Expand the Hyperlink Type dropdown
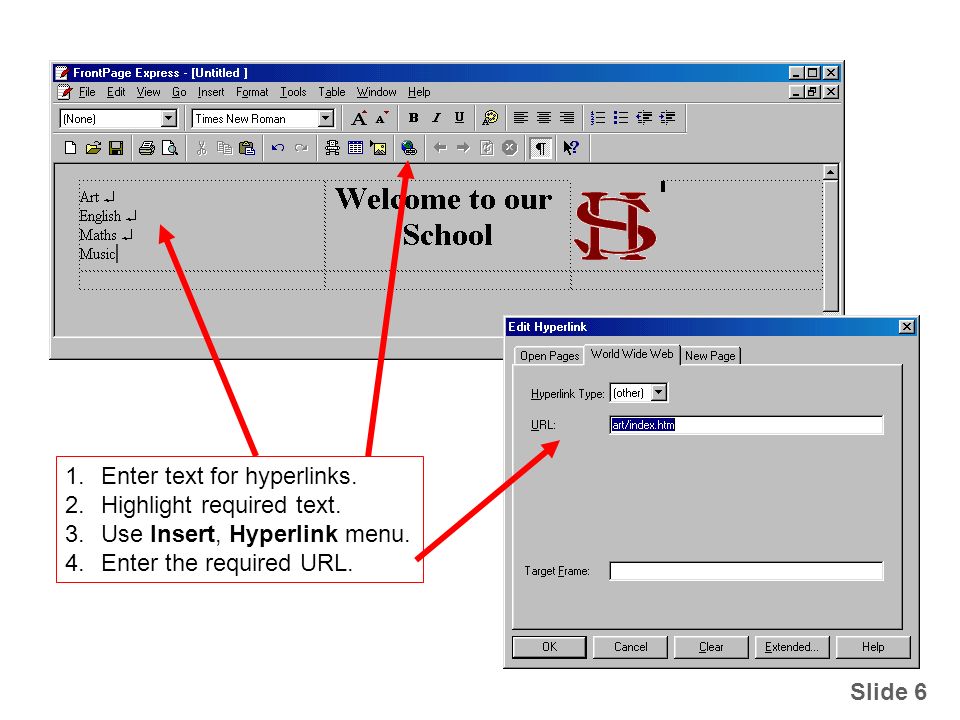960x720 pixels. (x=659, y=392)
